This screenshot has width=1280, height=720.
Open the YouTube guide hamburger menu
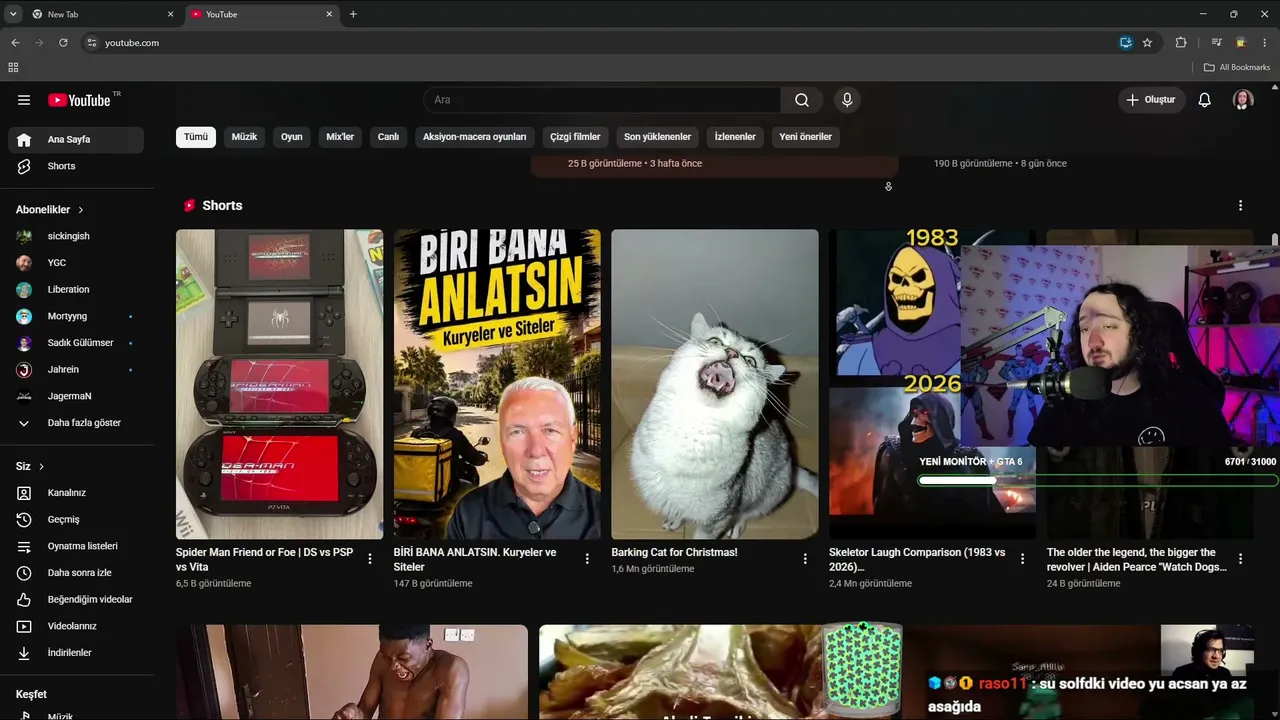click(x=24, y=100)
